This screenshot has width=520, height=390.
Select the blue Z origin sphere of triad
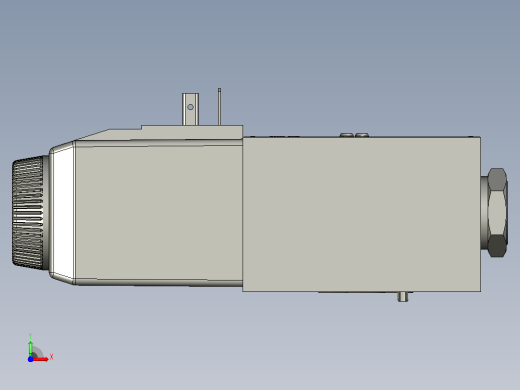pos(31,359)
